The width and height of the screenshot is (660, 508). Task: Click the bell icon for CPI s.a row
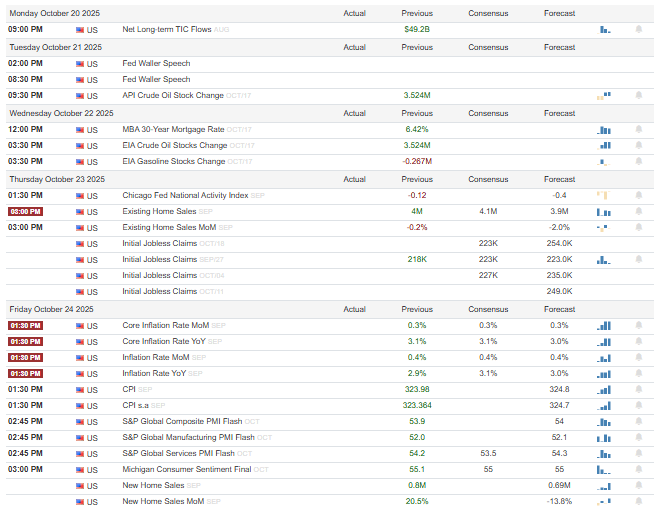pyautogui.click(x=639, y=405)
